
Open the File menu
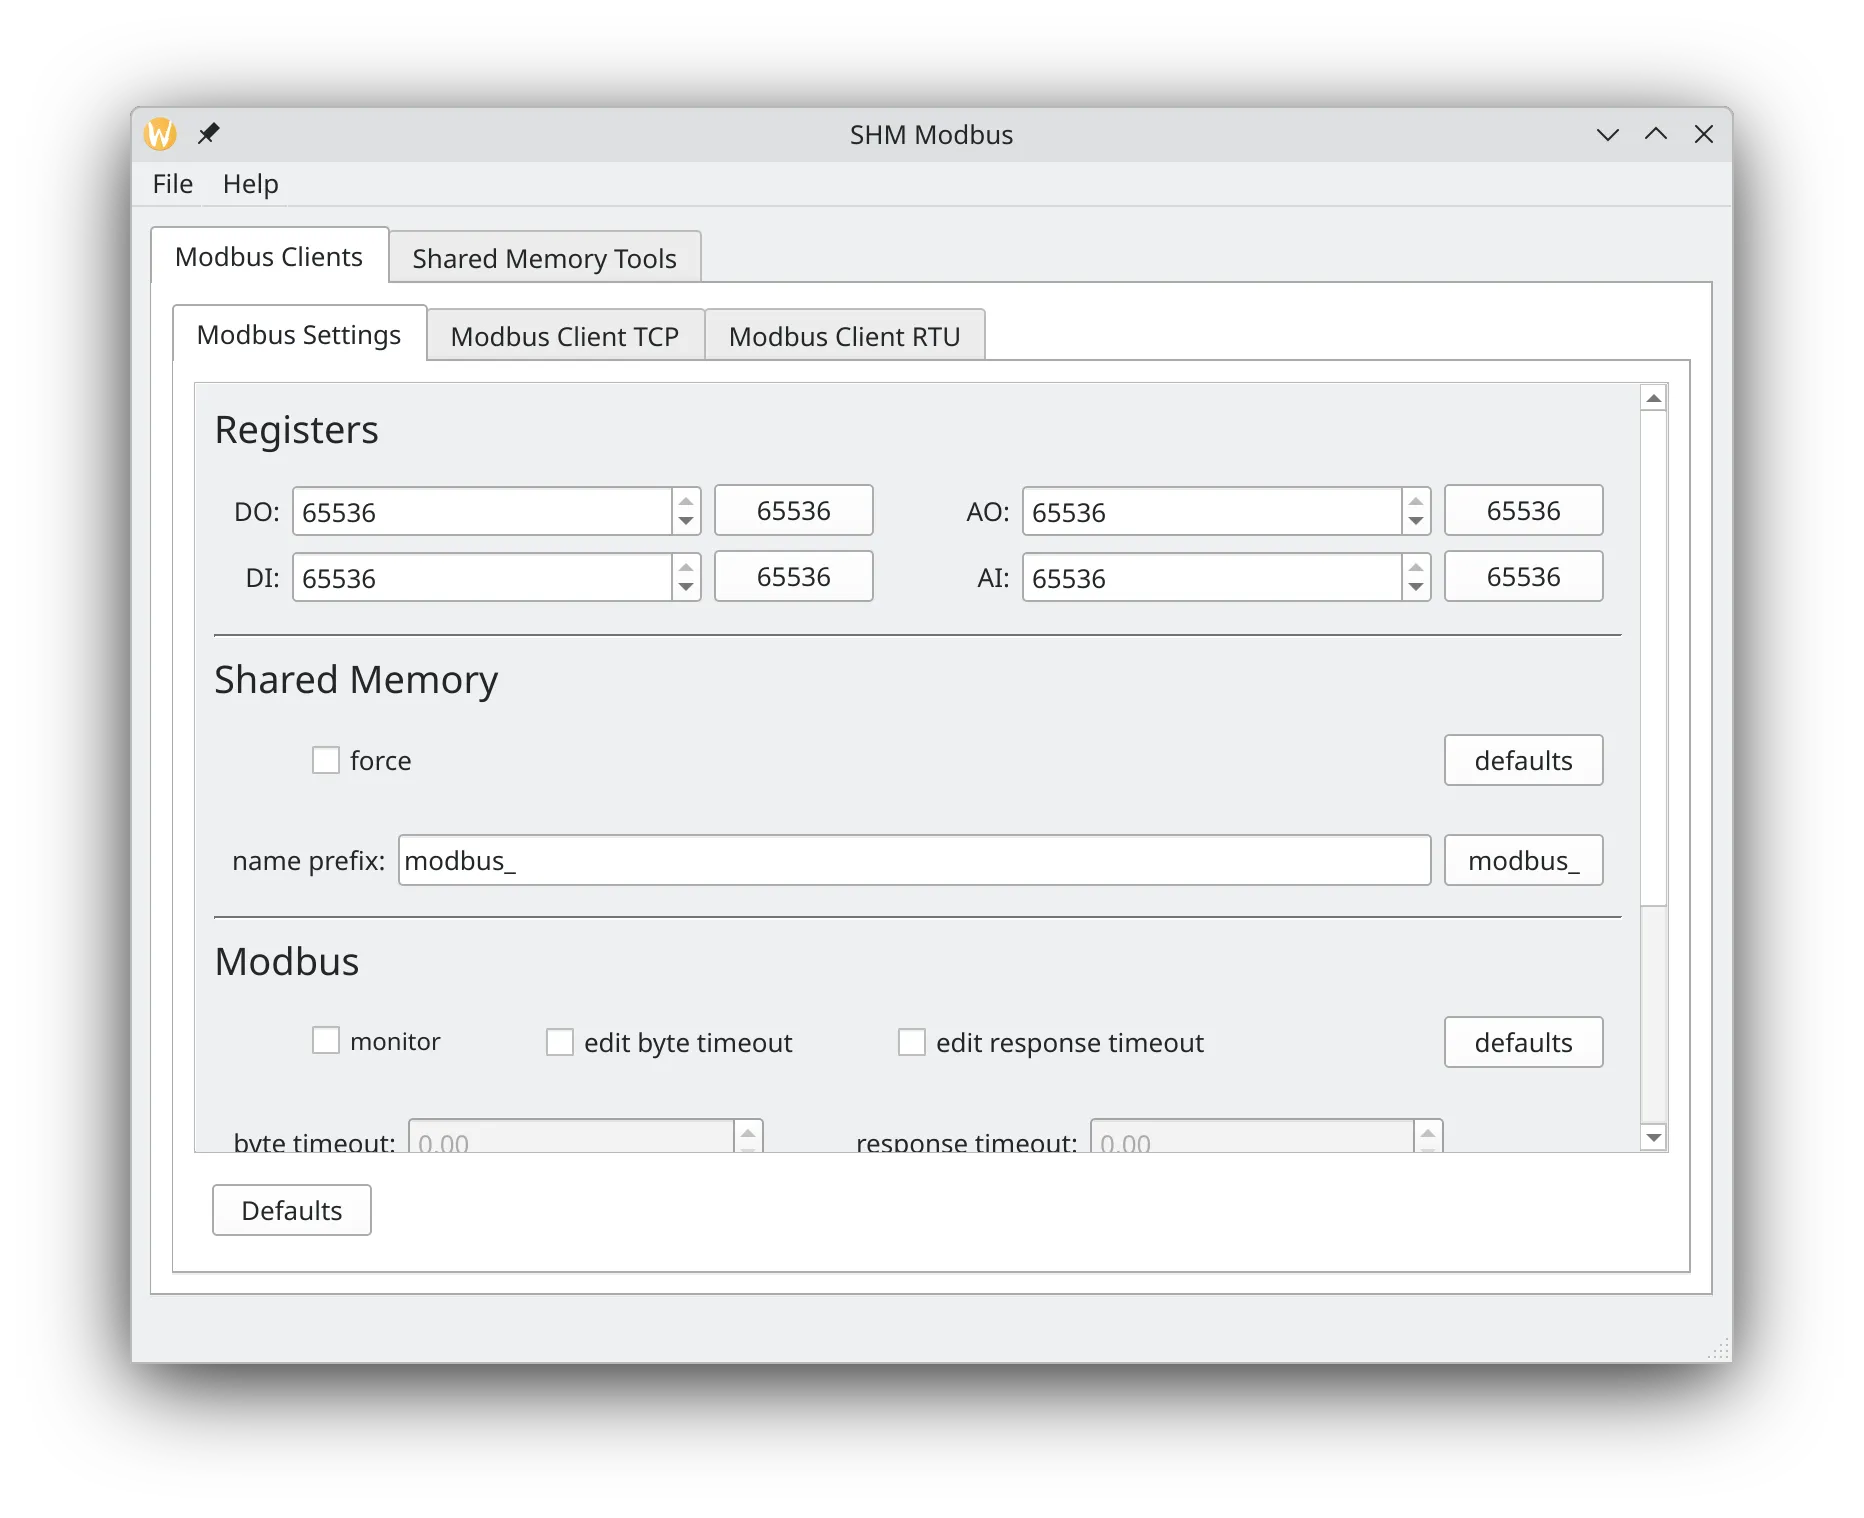[x=172, y=184]
